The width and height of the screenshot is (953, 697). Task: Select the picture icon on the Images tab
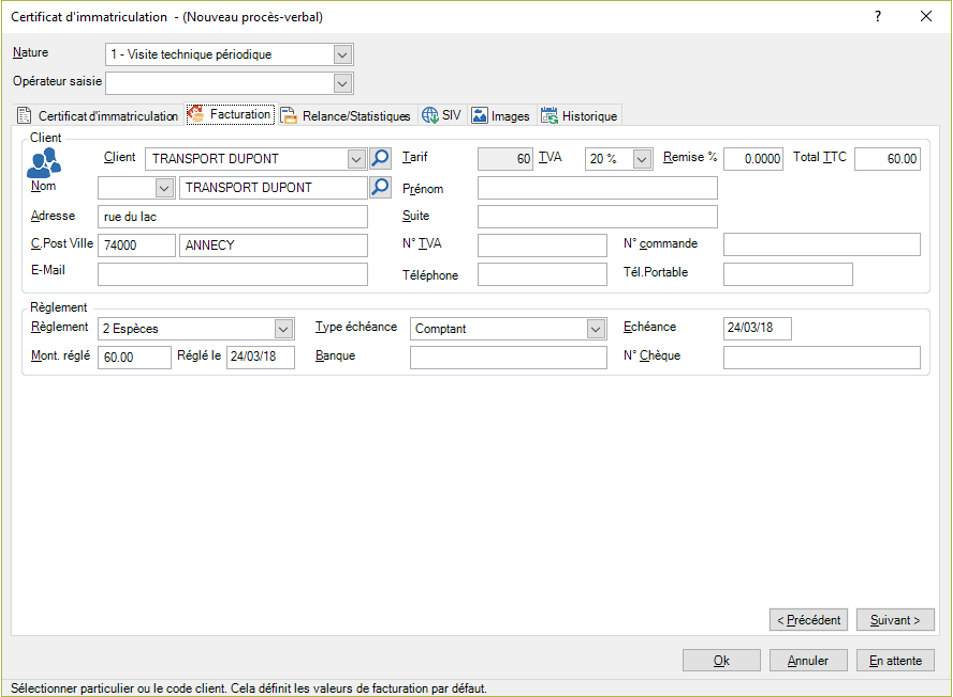pyautogui.click(x=480, y=115)
